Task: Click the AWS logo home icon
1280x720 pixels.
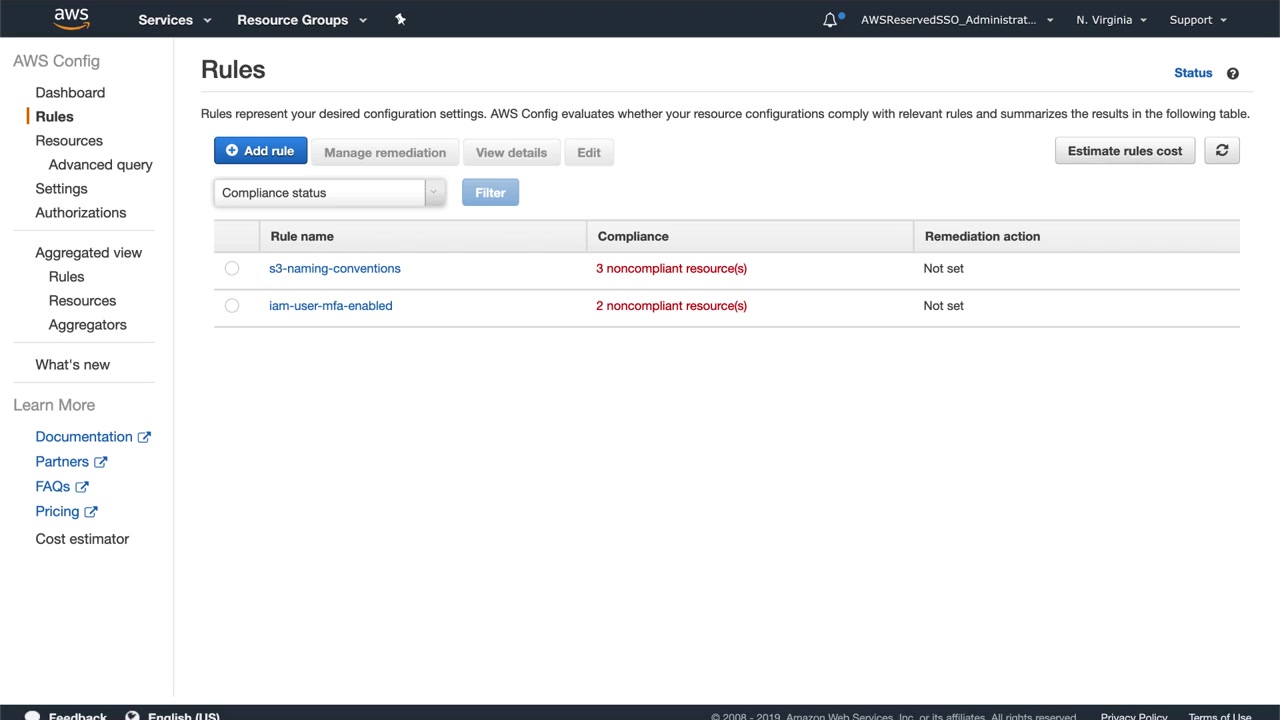Action: (x=71, y=19)
